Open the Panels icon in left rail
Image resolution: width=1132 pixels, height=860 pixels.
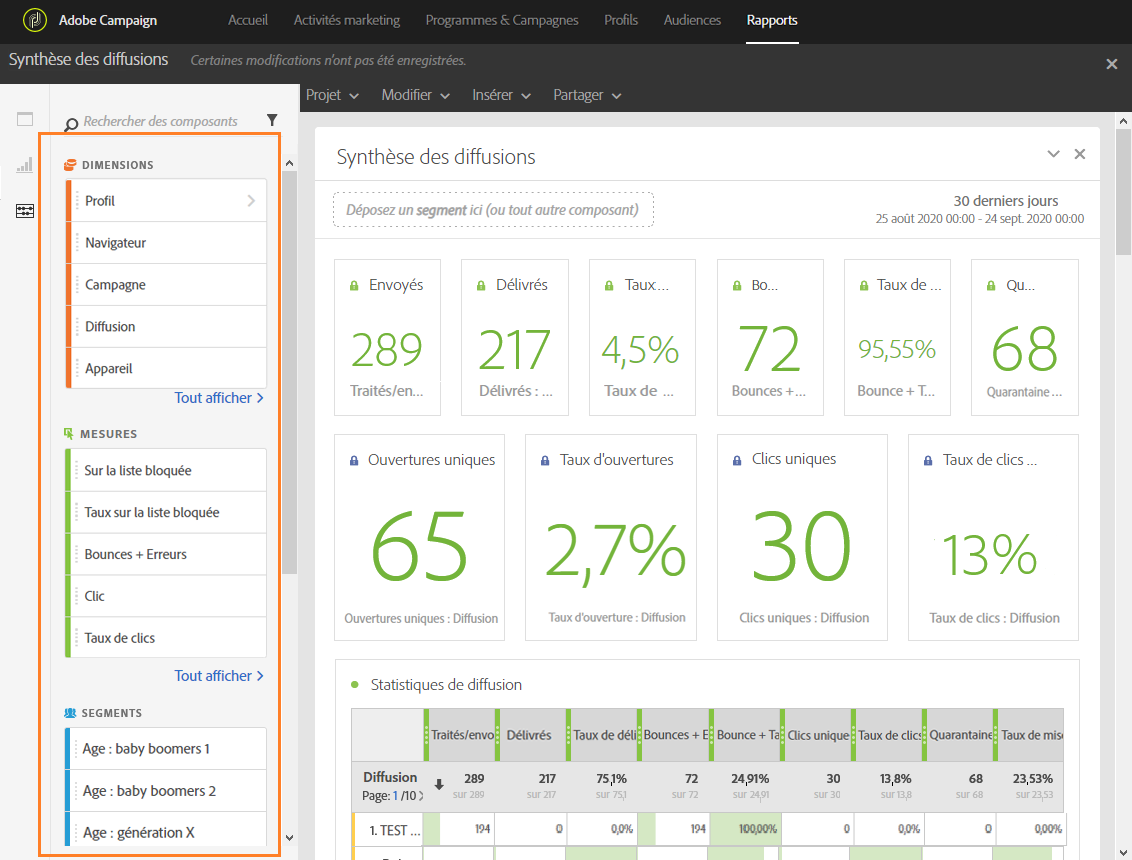coord(25,119)
